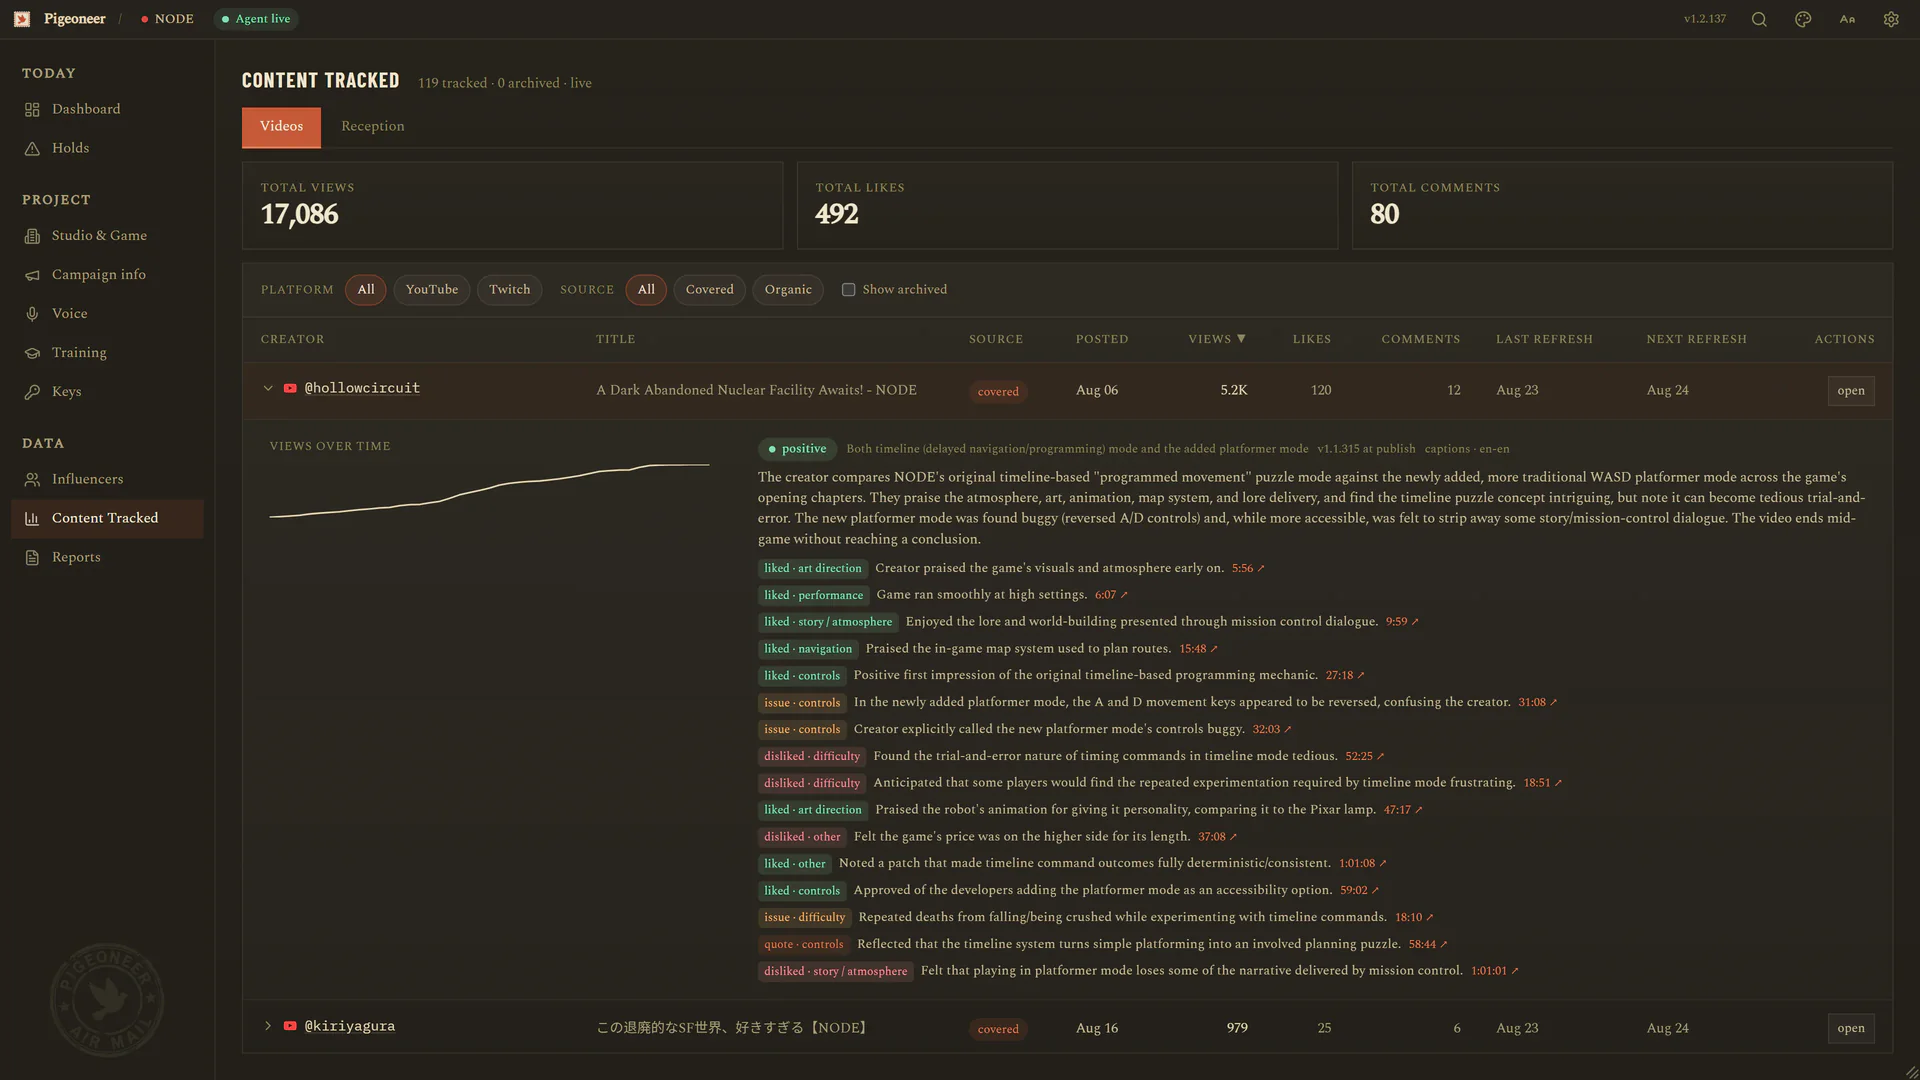Open the 1:01:01 timestamp link
Image resolution: width=1920 pixels, height=1080 pixels.
[1494, 971]
